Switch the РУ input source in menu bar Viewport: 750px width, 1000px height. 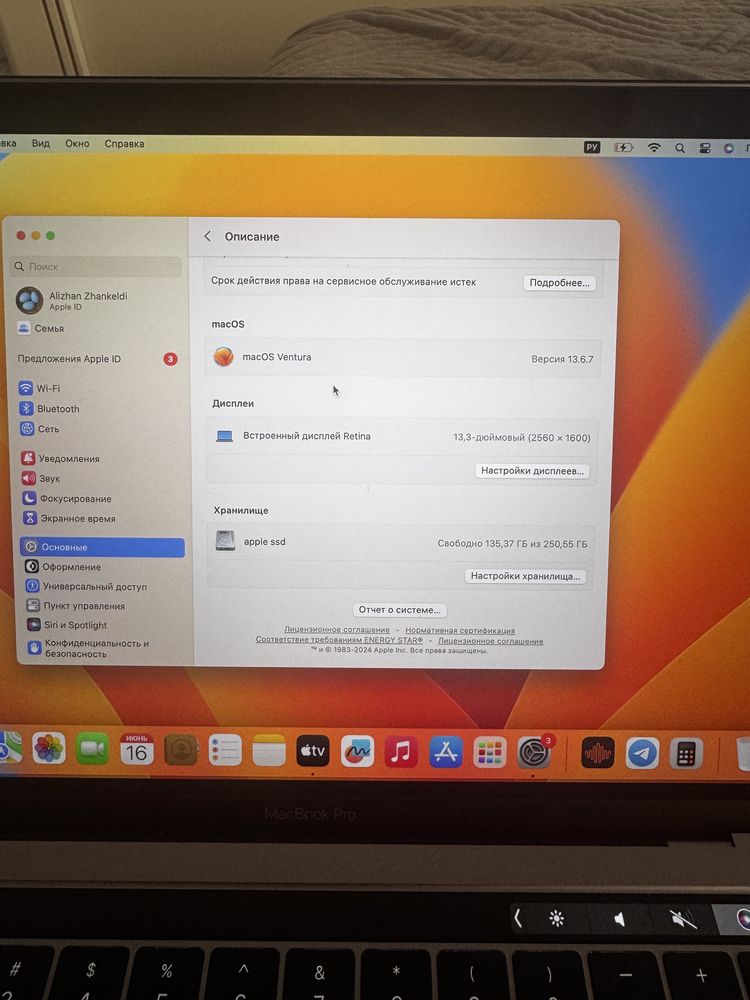pyautogui.click(x=592, y=147)
